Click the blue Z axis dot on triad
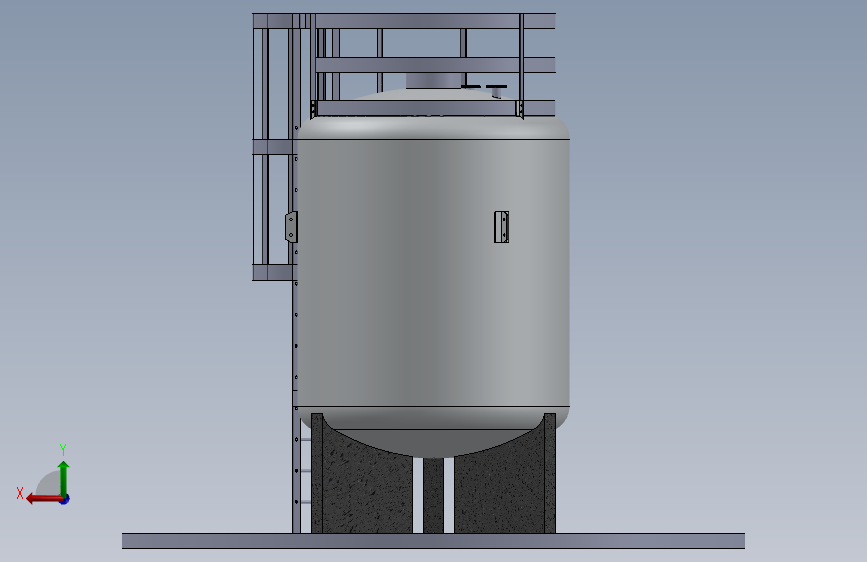Viewport: 867px width, 562px height. coord(65,500)
